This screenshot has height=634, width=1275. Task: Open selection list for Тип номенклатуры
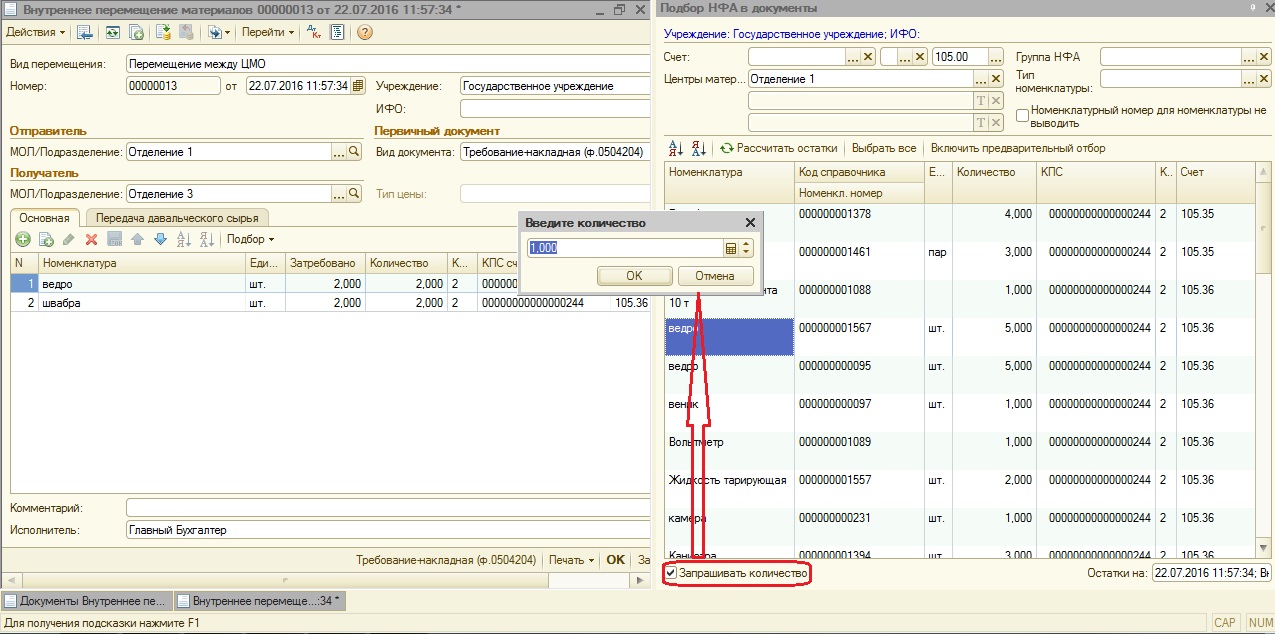(x=1249, y=78)
